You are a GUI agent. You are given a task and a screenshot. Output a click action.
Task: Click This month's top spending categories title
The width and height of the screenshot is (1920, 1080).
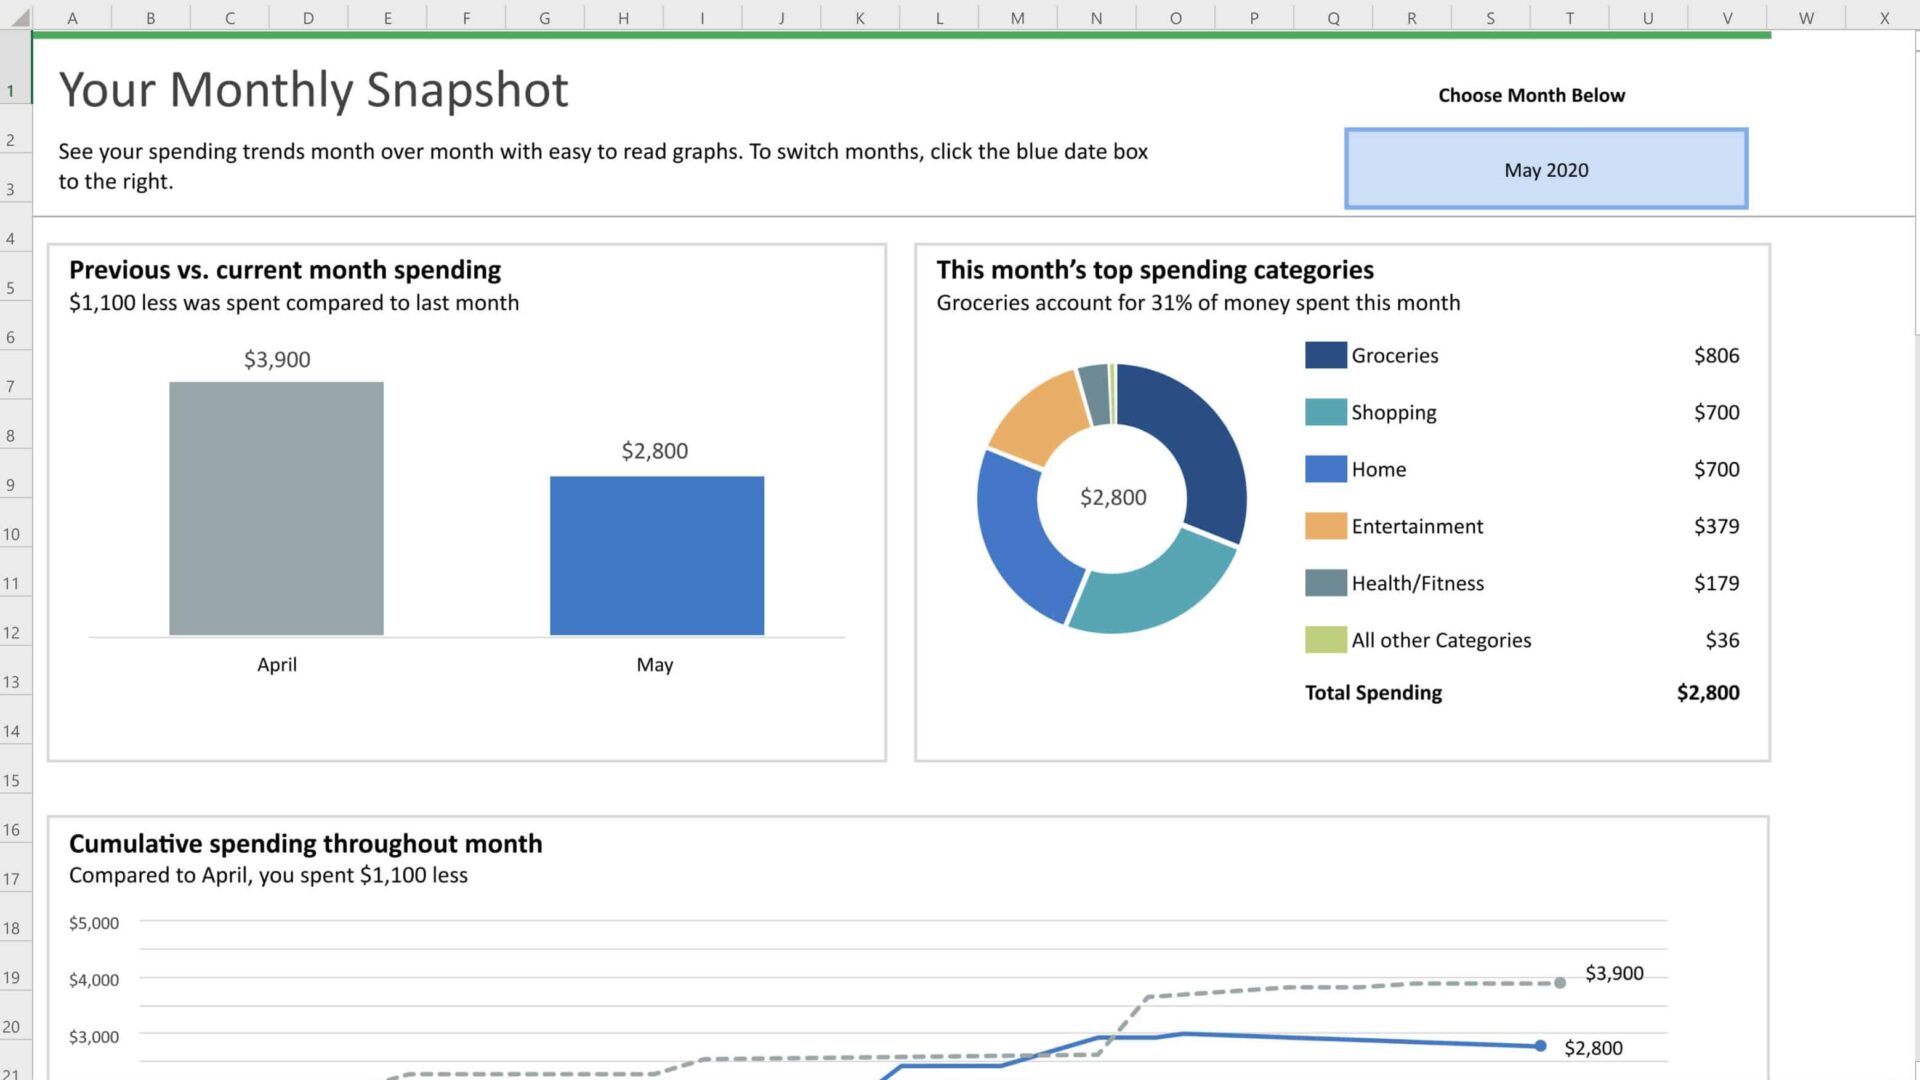pyautogui.click(x=1155, y=270)
